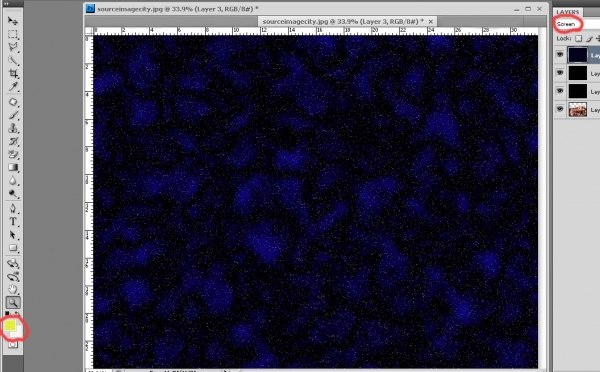Viewport: 600px width, 372px height.
Task: Select the Brush tool
Action: click(13, 115)
